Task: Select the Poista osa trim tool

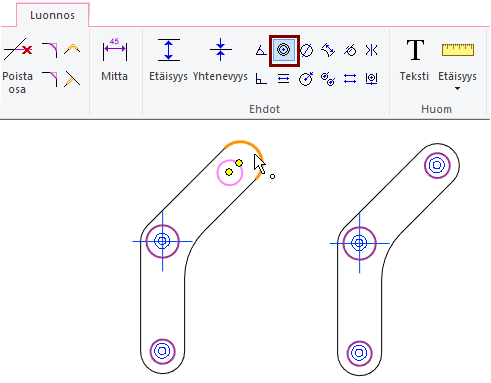Action: [18, 66]
